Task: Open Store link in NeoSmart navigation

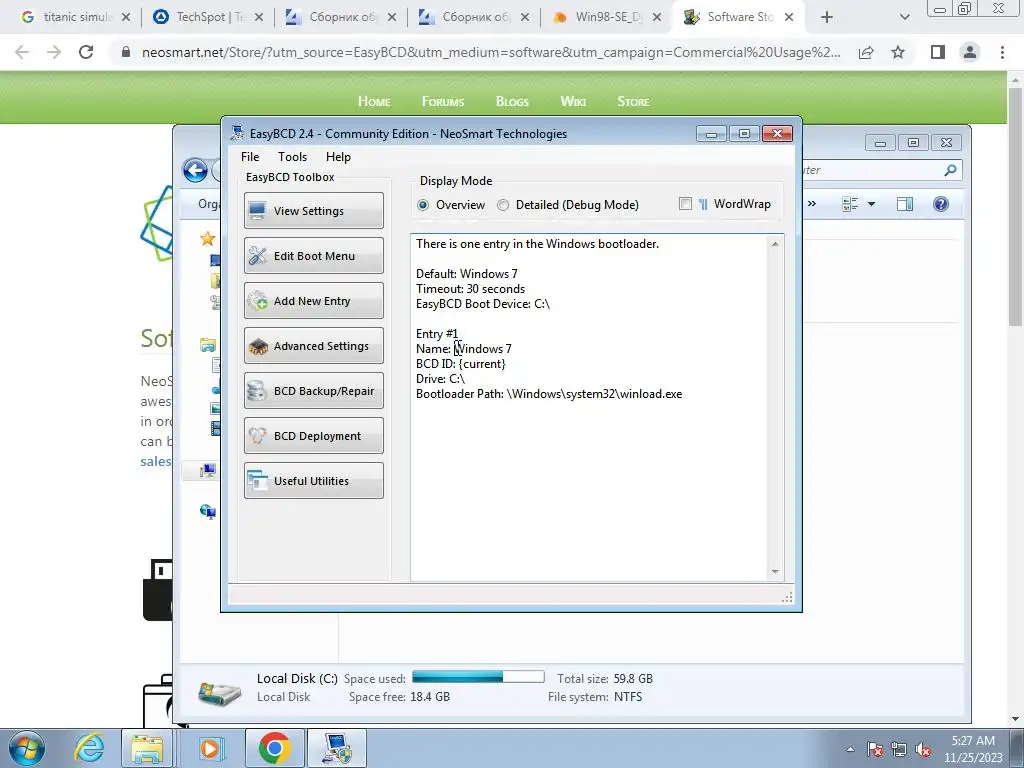Action: 633,101
